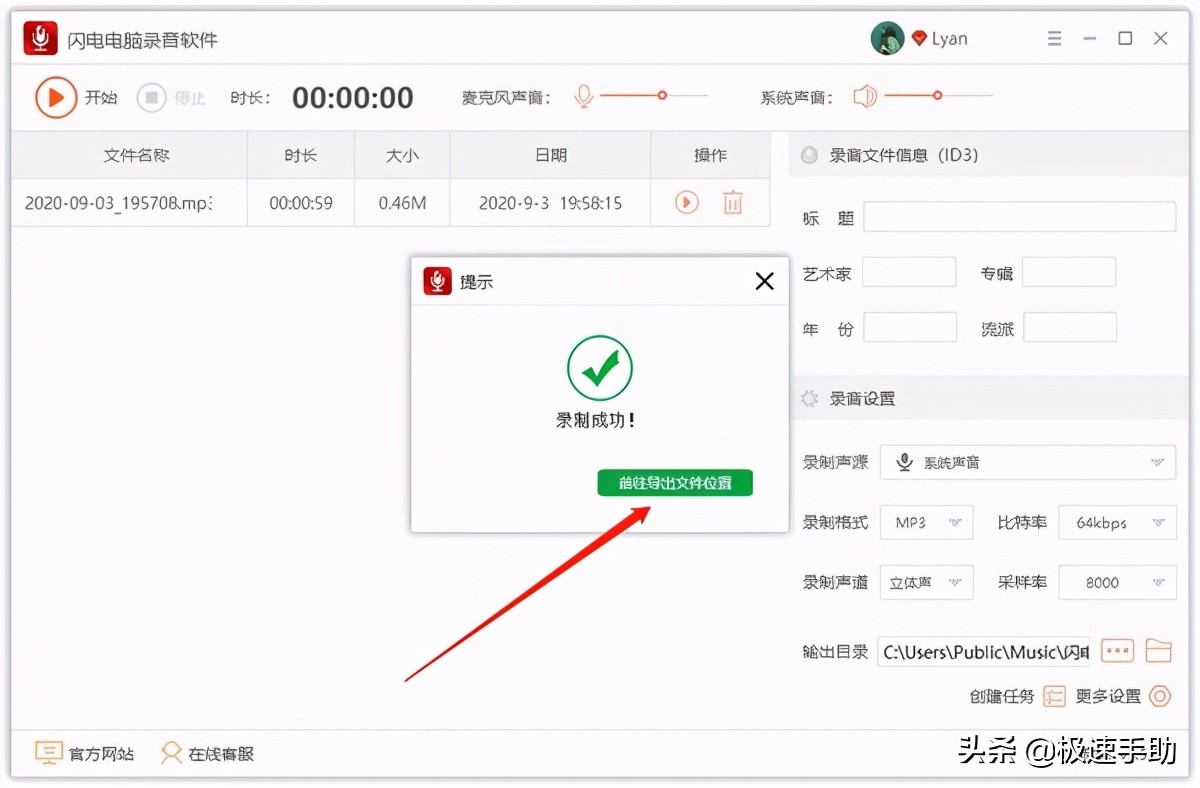Open the 比特率 64kbps dropdown

(1117, 522)
